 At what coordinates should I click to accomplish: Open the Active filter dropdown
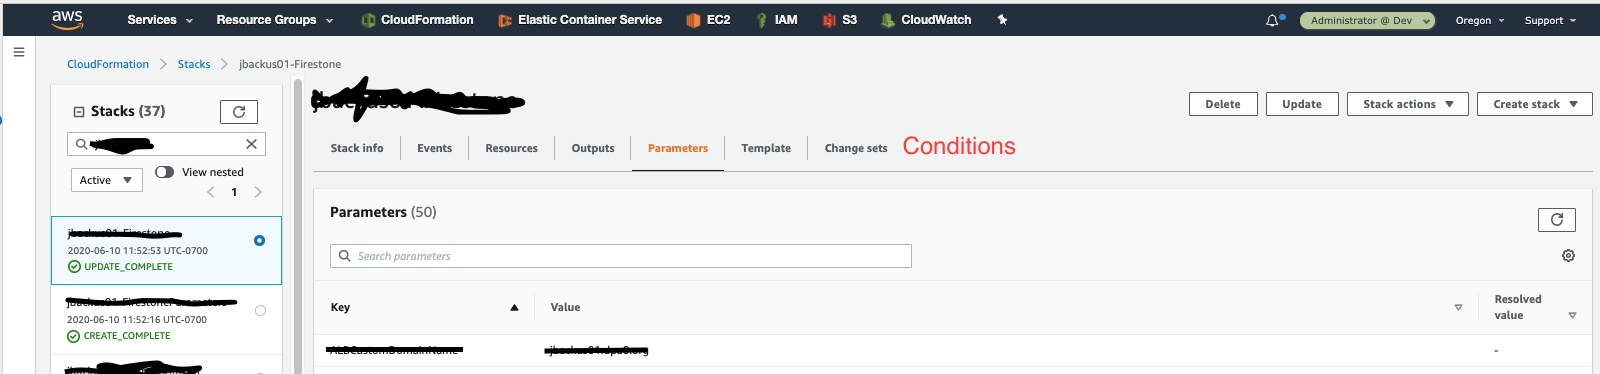(107, 180)
